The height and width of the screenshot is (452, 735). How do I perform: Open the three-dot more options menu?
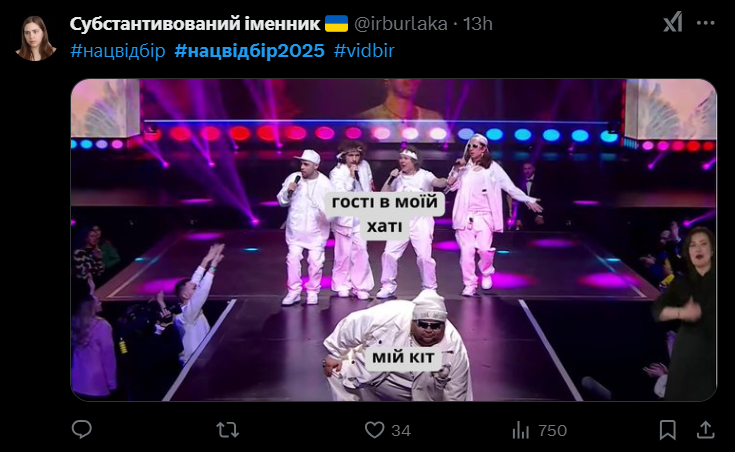tap(705, 23)
